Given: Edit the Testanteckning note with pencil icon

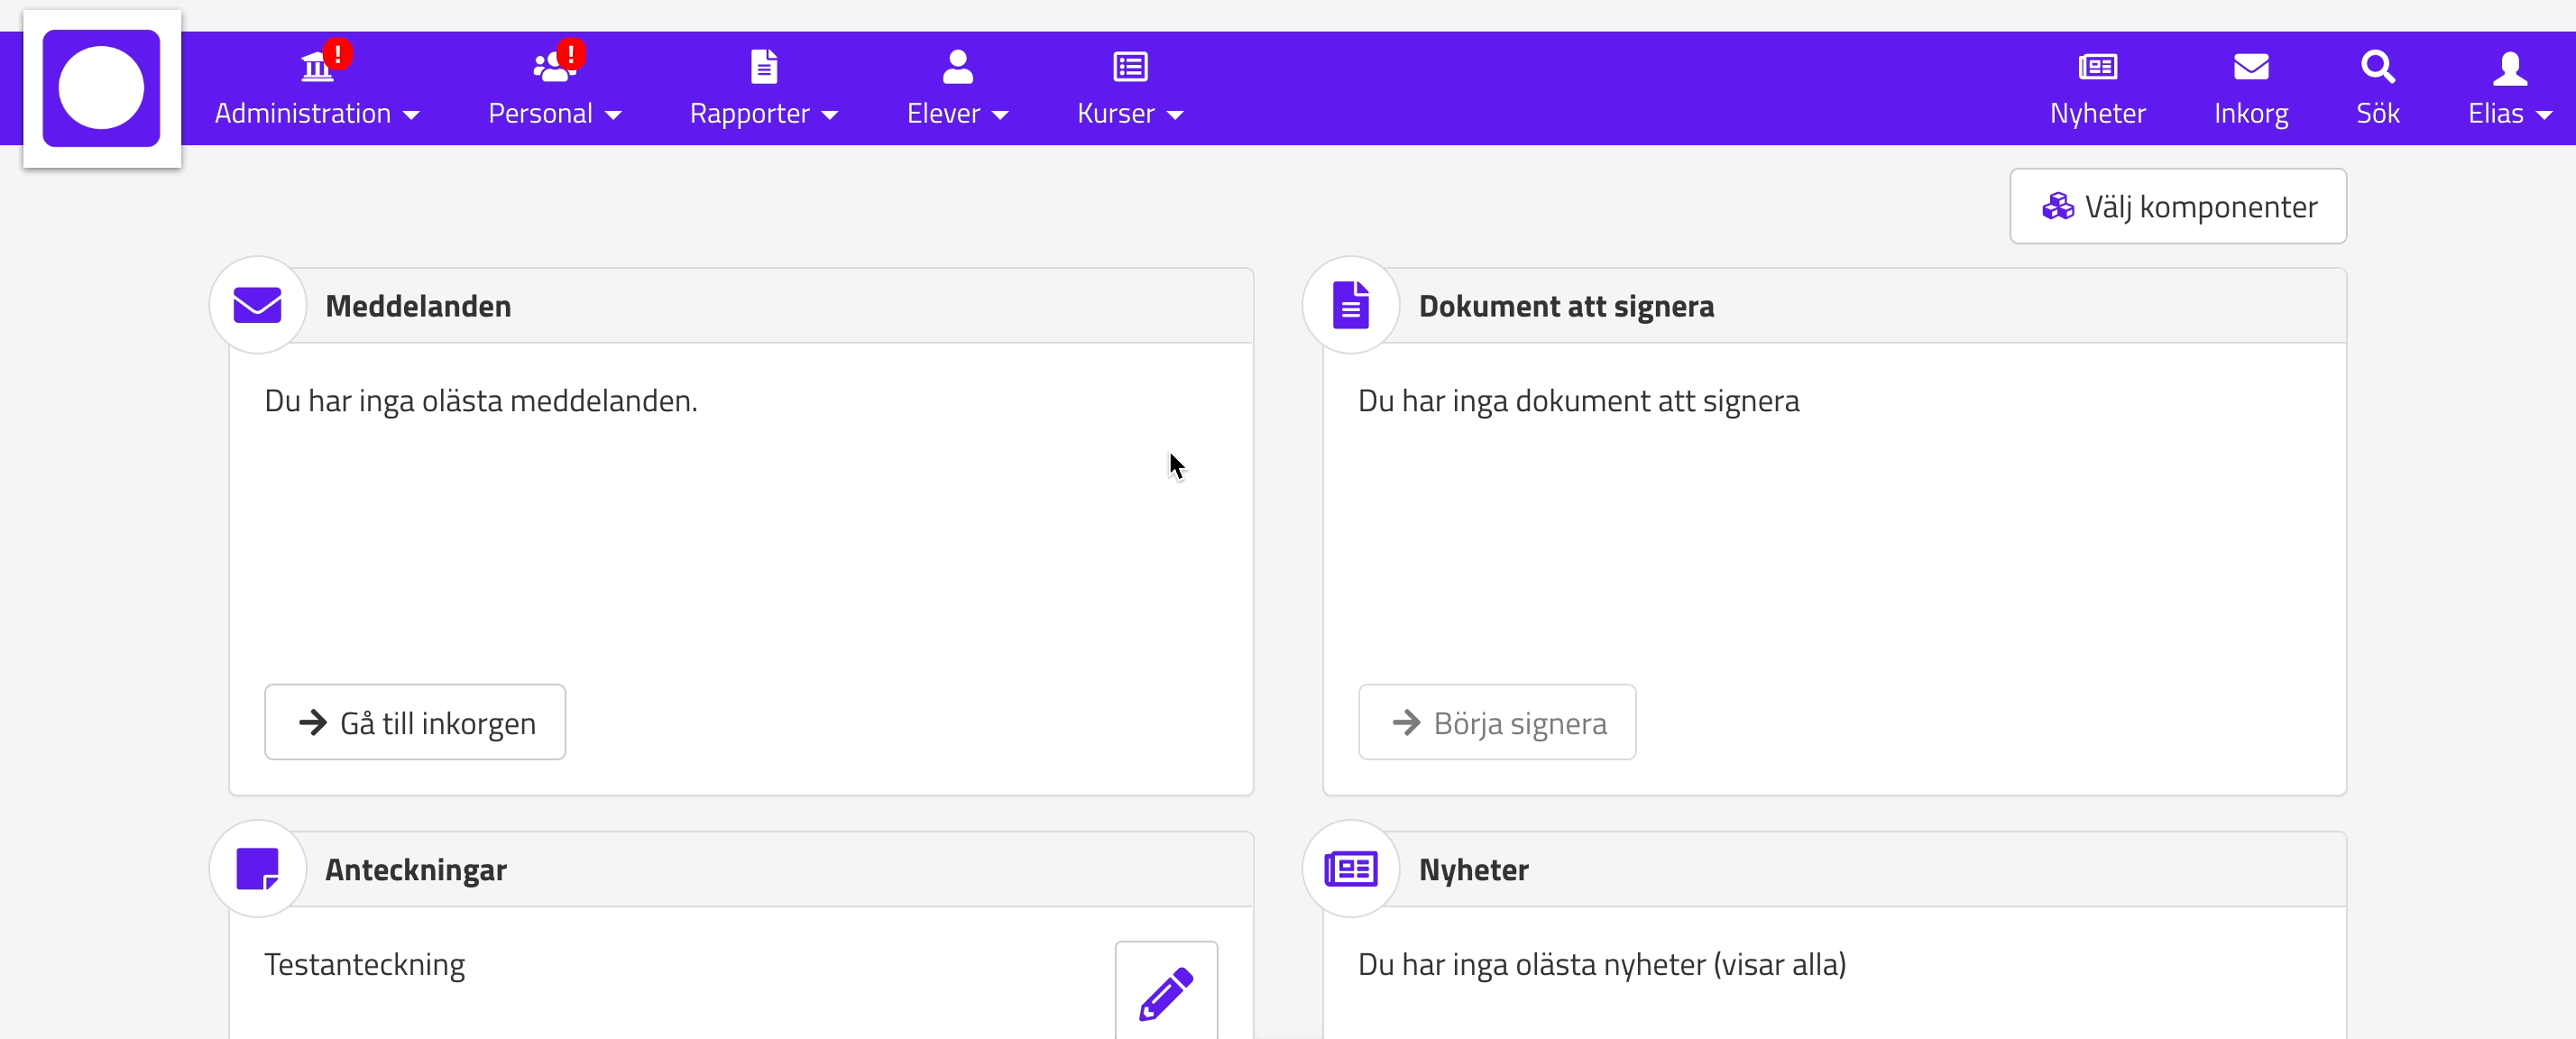Looking at the screenshot, I should click(x=1166, y=991).
